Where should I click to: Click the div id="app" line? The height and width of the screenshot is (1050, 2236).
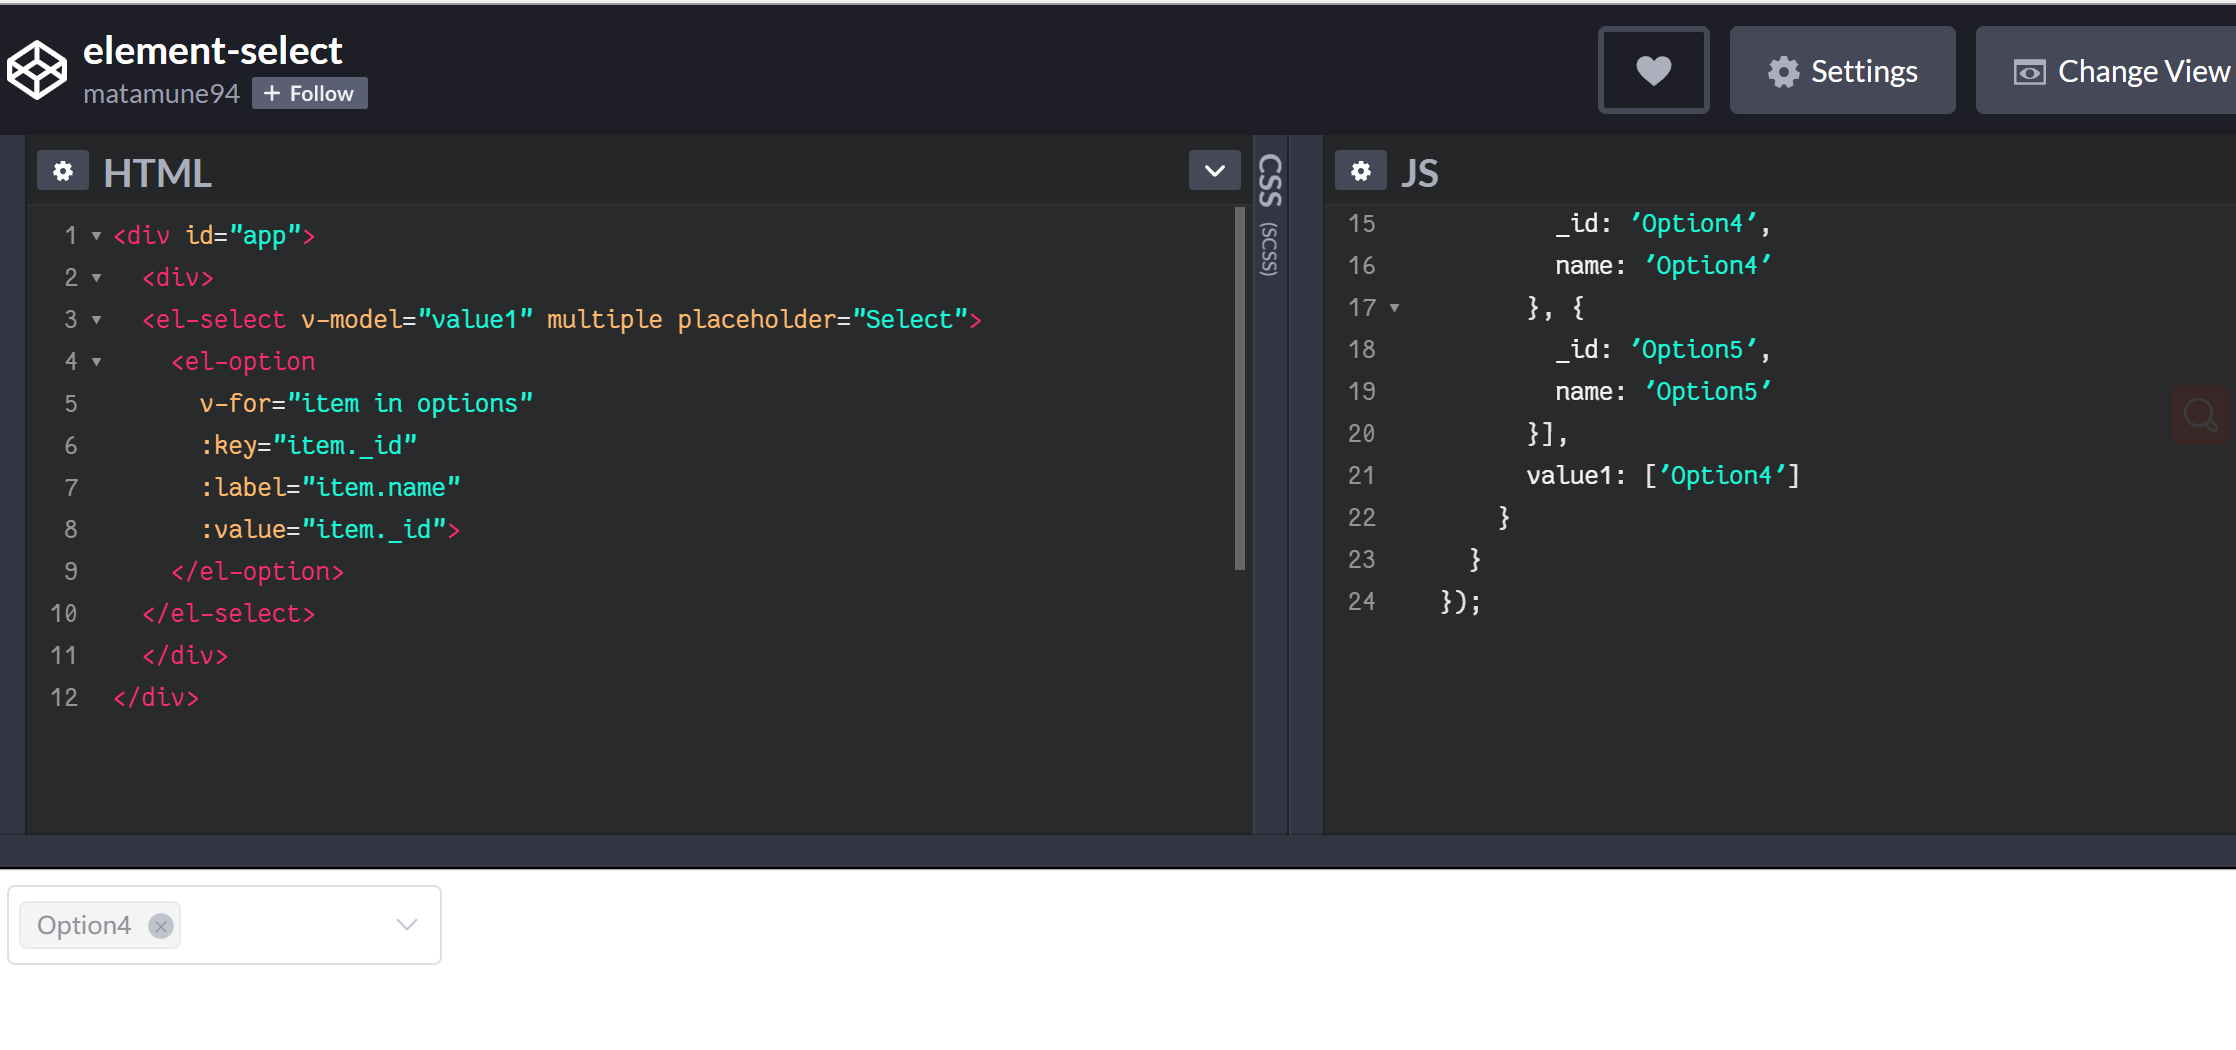tap(214, 236)
